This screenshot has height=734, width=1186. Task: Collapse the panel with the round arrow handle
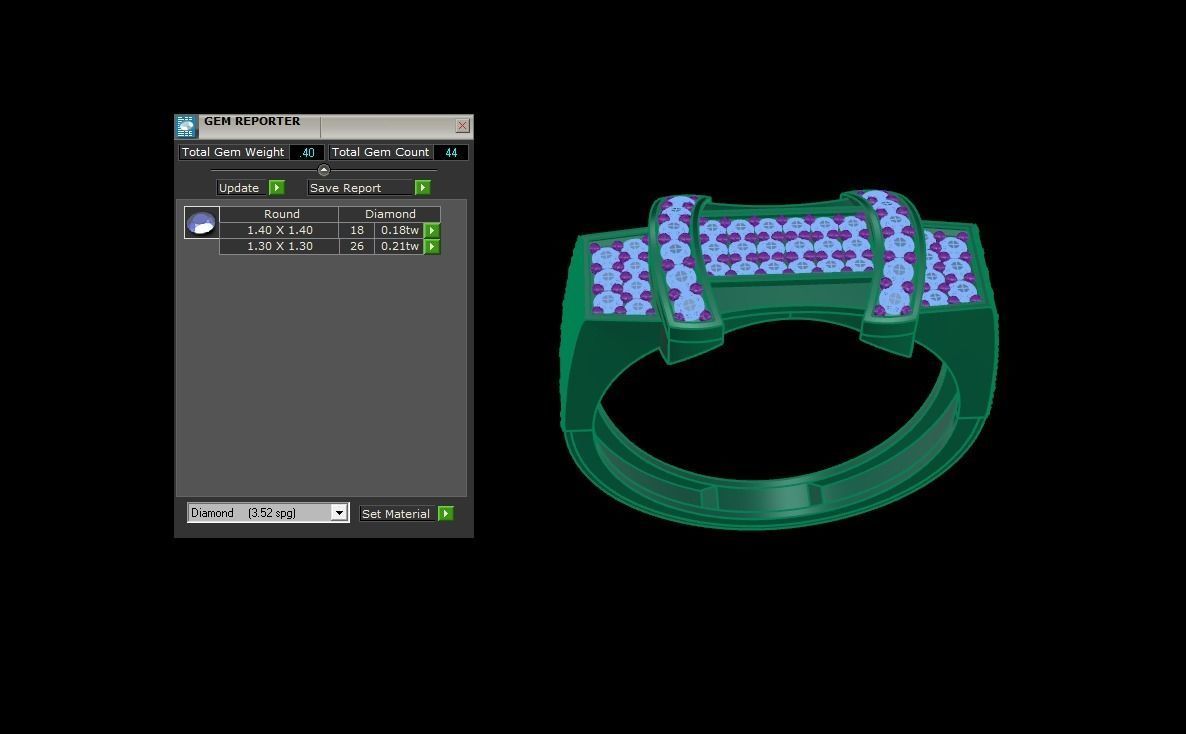click(x=324, y=170)
